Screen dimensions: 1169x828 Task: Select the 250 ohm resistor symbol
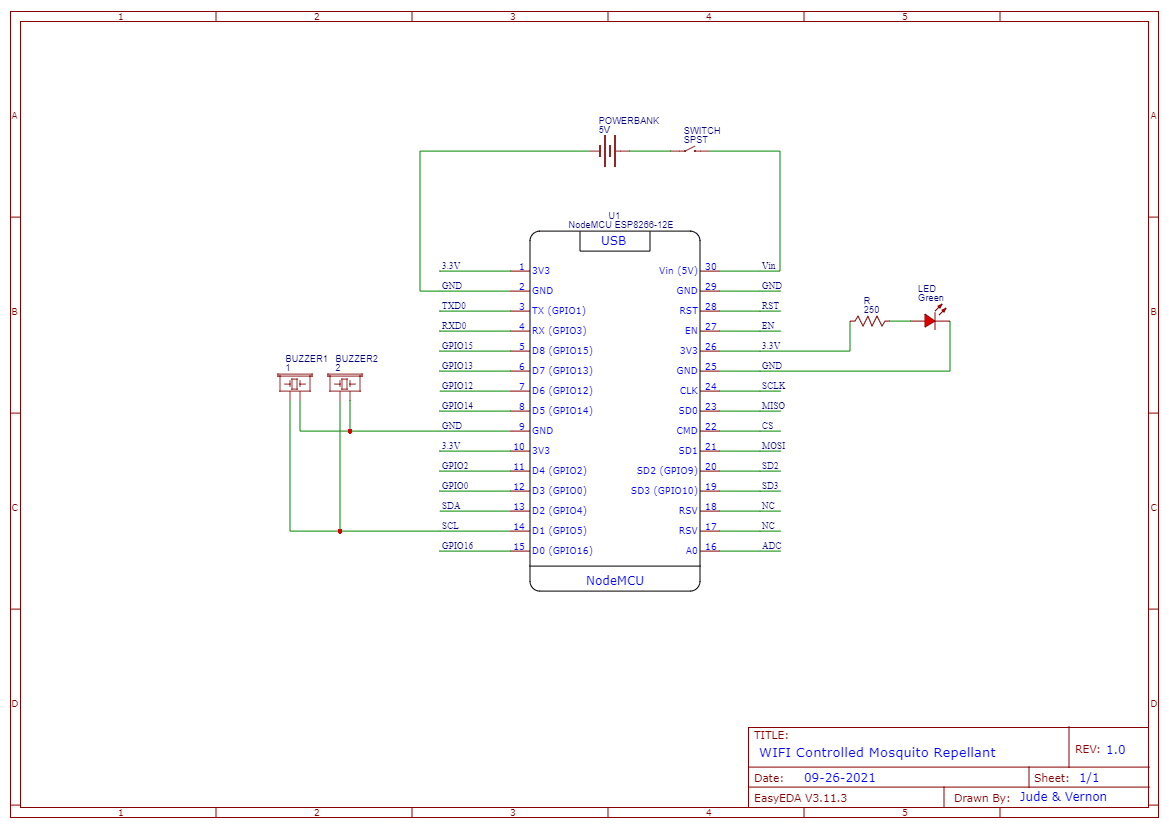[x=869, y=321]
